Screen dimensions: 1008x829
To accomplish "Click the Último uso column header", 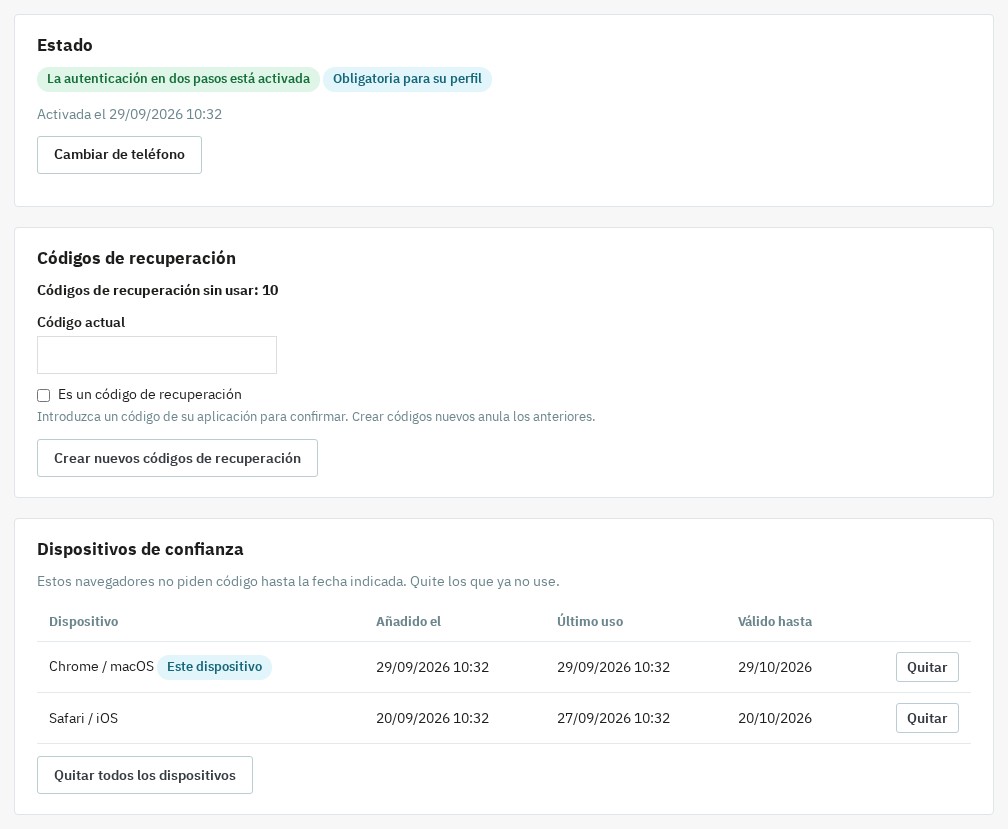I will tap(590, 621).
